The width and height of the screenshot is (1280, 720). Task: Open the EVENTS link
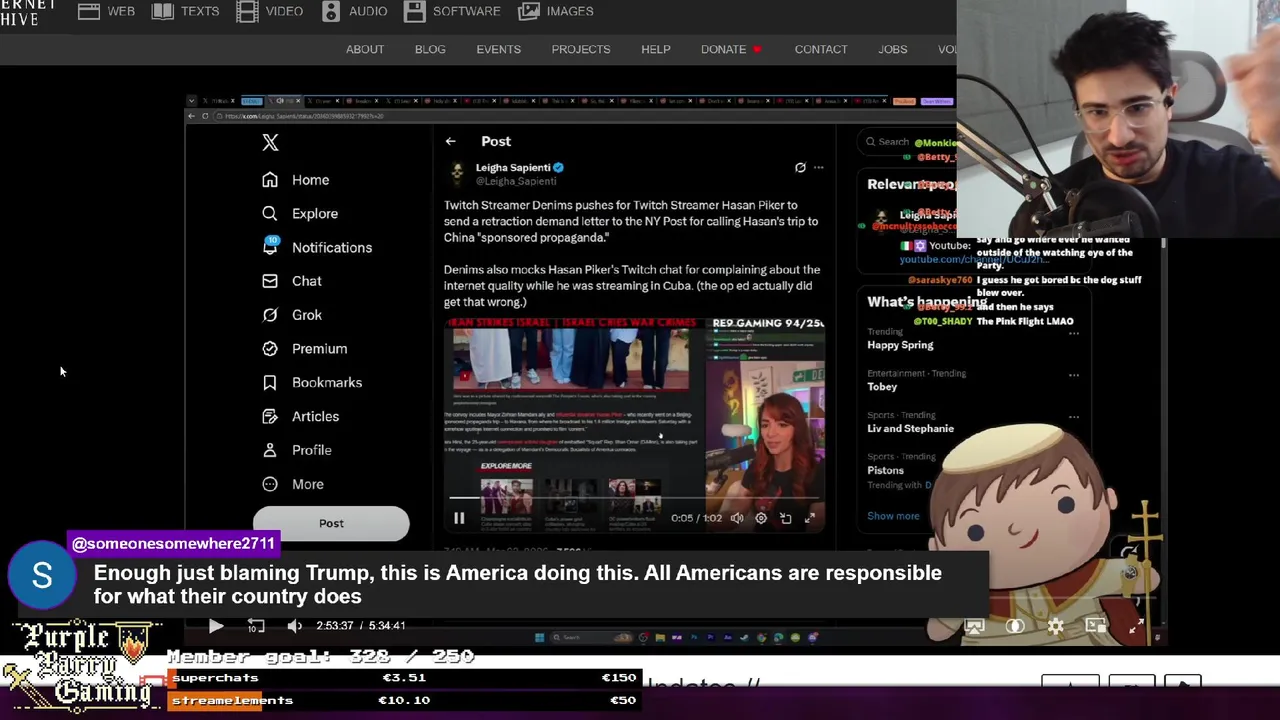pos(498,49)
